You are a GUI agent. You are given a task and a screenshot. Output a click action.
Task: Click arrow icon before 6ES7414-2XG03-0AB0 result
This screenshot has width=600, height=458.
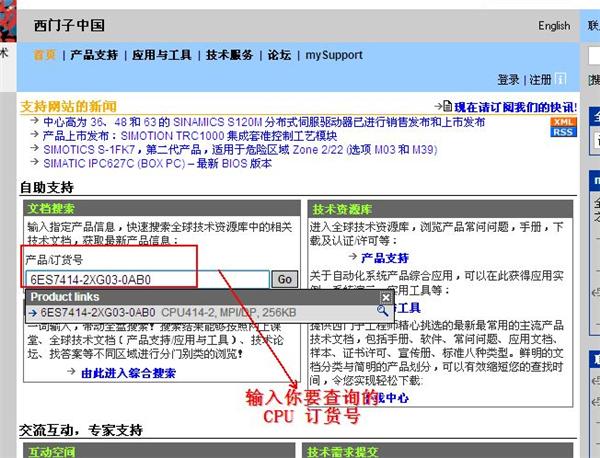(33, 313)
